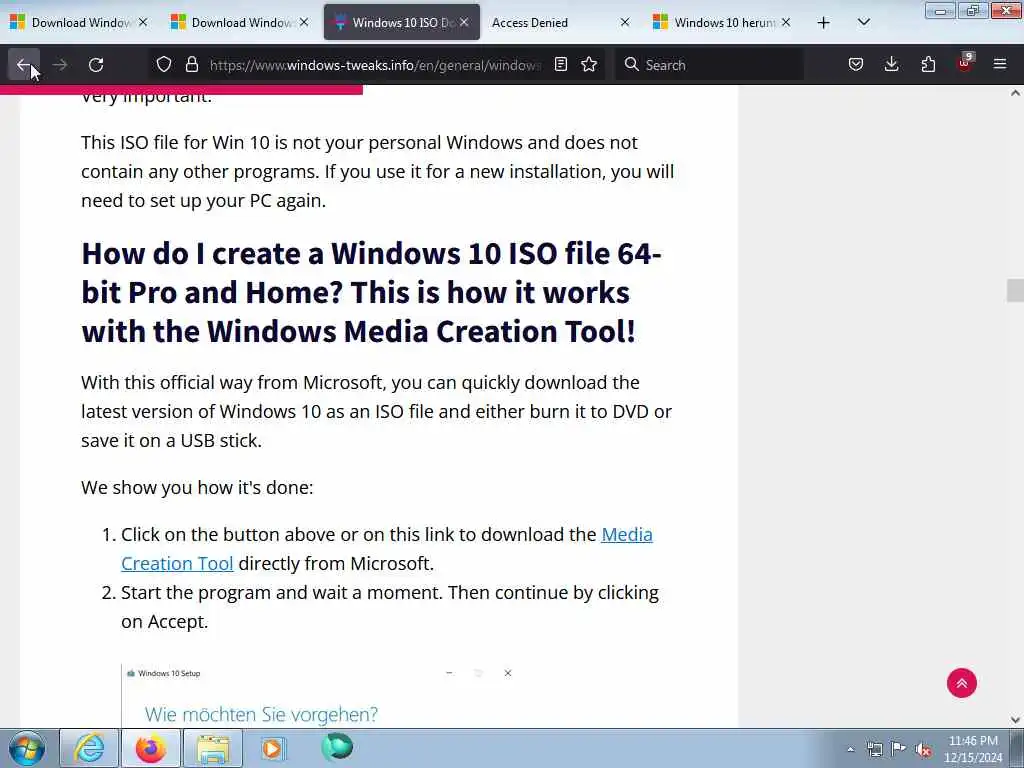This screenshot has height=768, width=1024.
Task: Close the Windows 10 ISO tab
Action: point(464,22)
